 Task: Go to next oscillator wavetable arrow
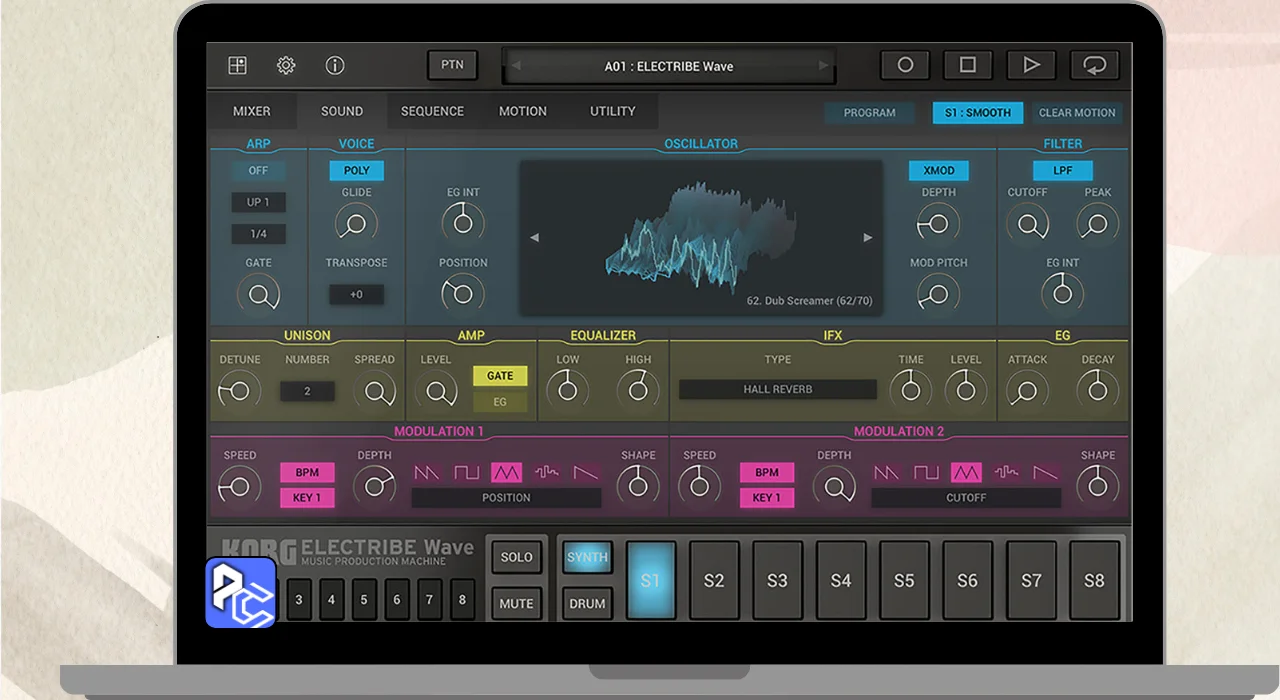[867, 238]
